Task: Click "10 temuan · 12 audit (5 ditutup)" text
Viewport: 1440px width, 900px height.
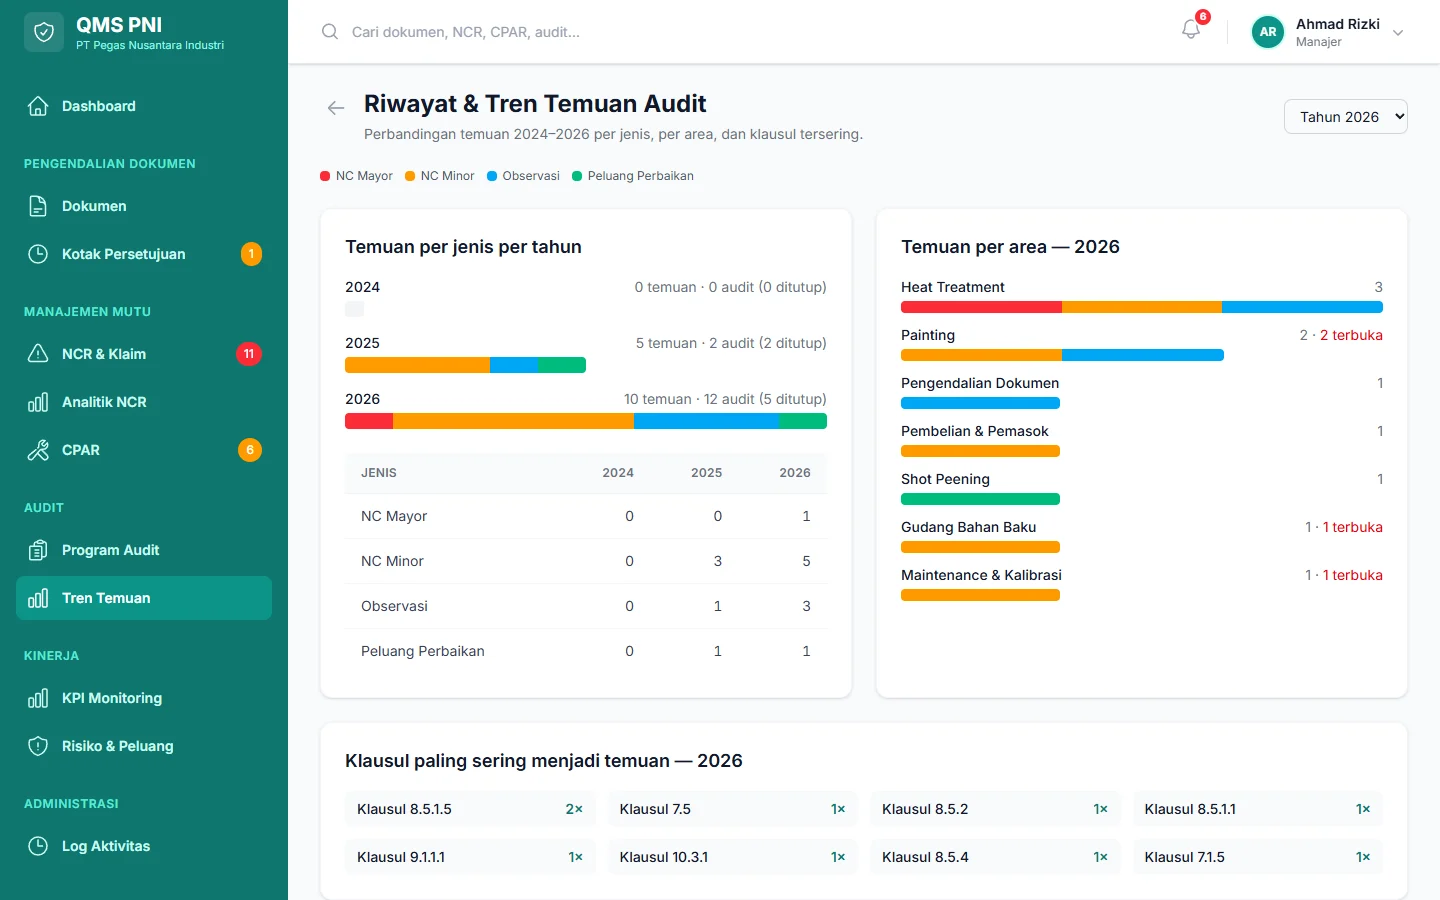Action: coord(725,399)
